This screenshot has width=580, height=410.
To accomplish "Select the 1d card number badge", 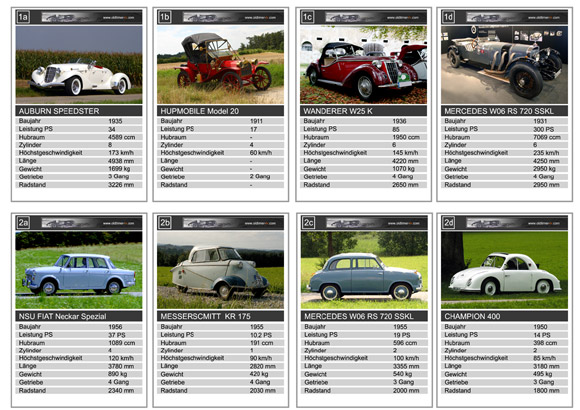I will 448,17.
